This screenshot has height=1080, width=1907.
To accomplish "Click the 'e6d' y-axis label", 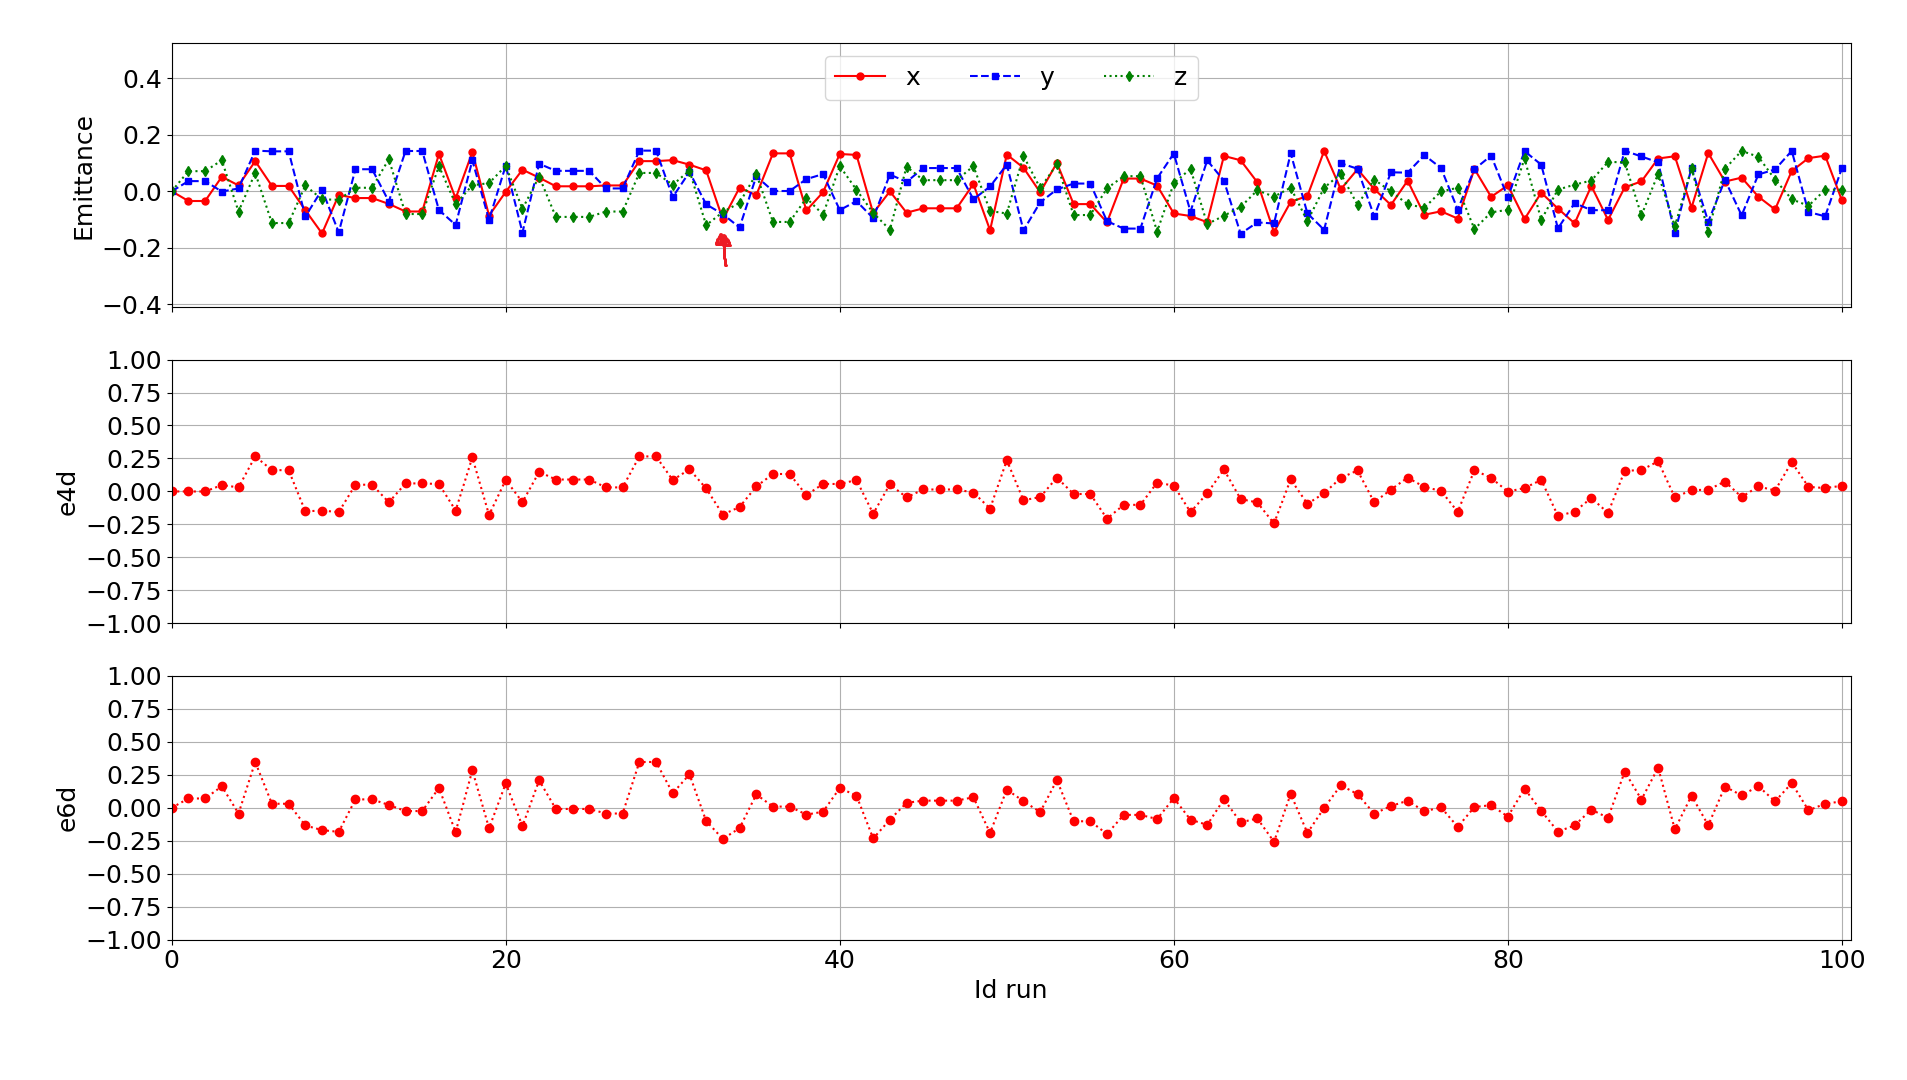I will (67, 809).
